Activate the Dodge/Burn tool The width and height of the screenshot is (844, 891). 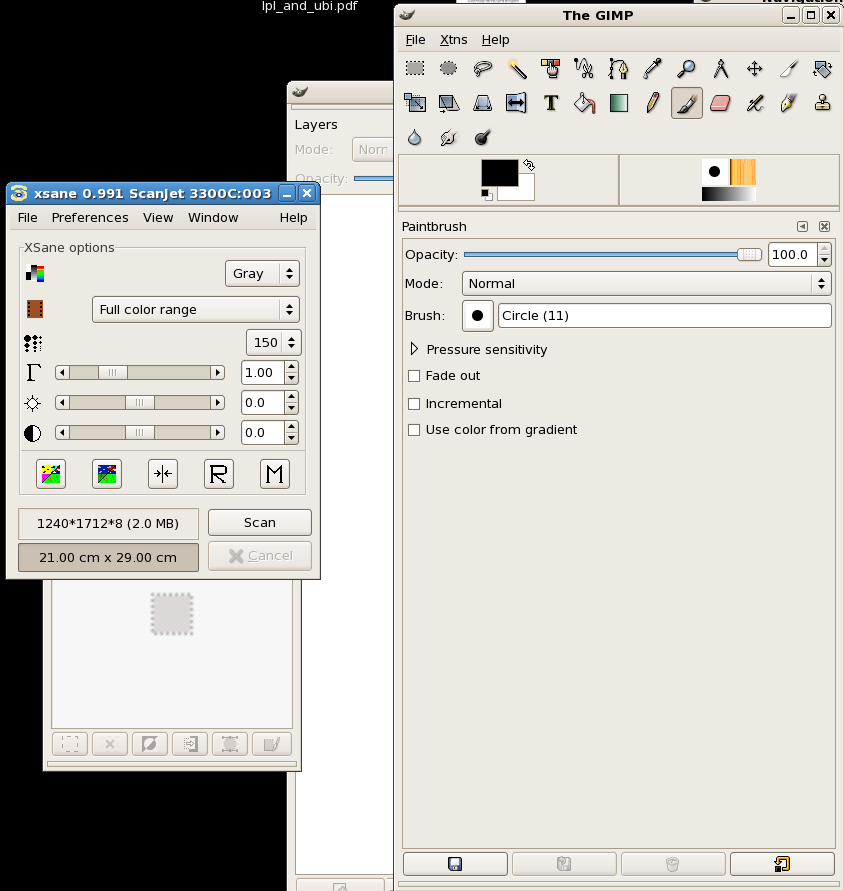[483, 137]
